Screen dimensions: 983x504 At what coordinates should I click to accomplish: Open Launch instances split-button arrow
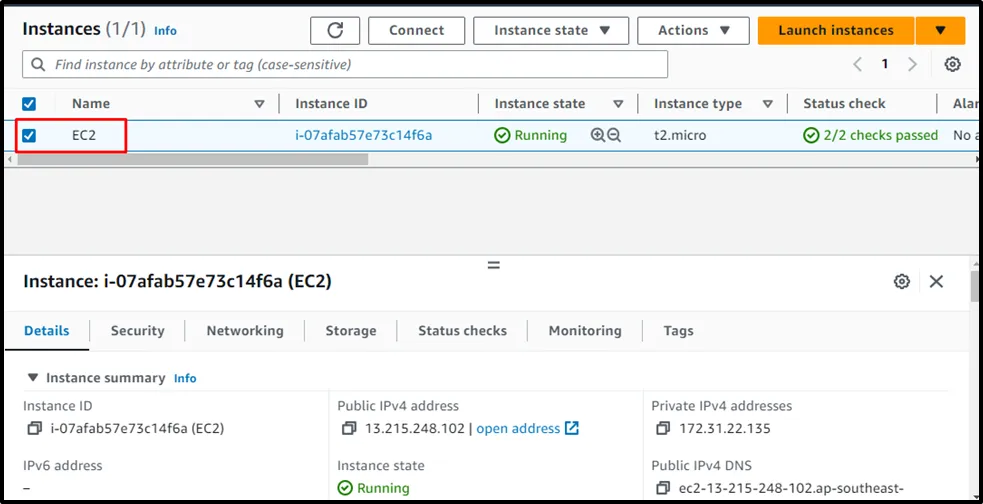[940, 30]
